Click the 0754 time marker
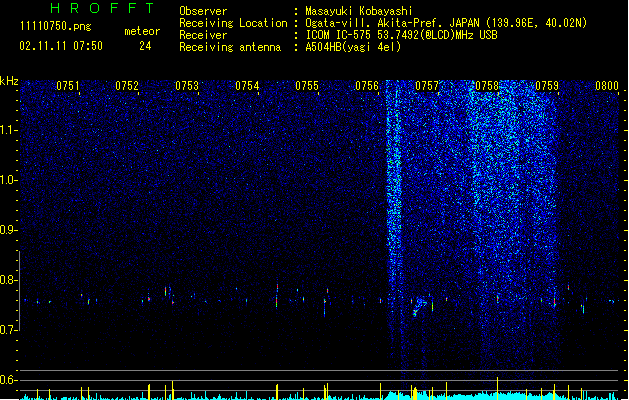The image size is (629, 400). tap(247, 86)
